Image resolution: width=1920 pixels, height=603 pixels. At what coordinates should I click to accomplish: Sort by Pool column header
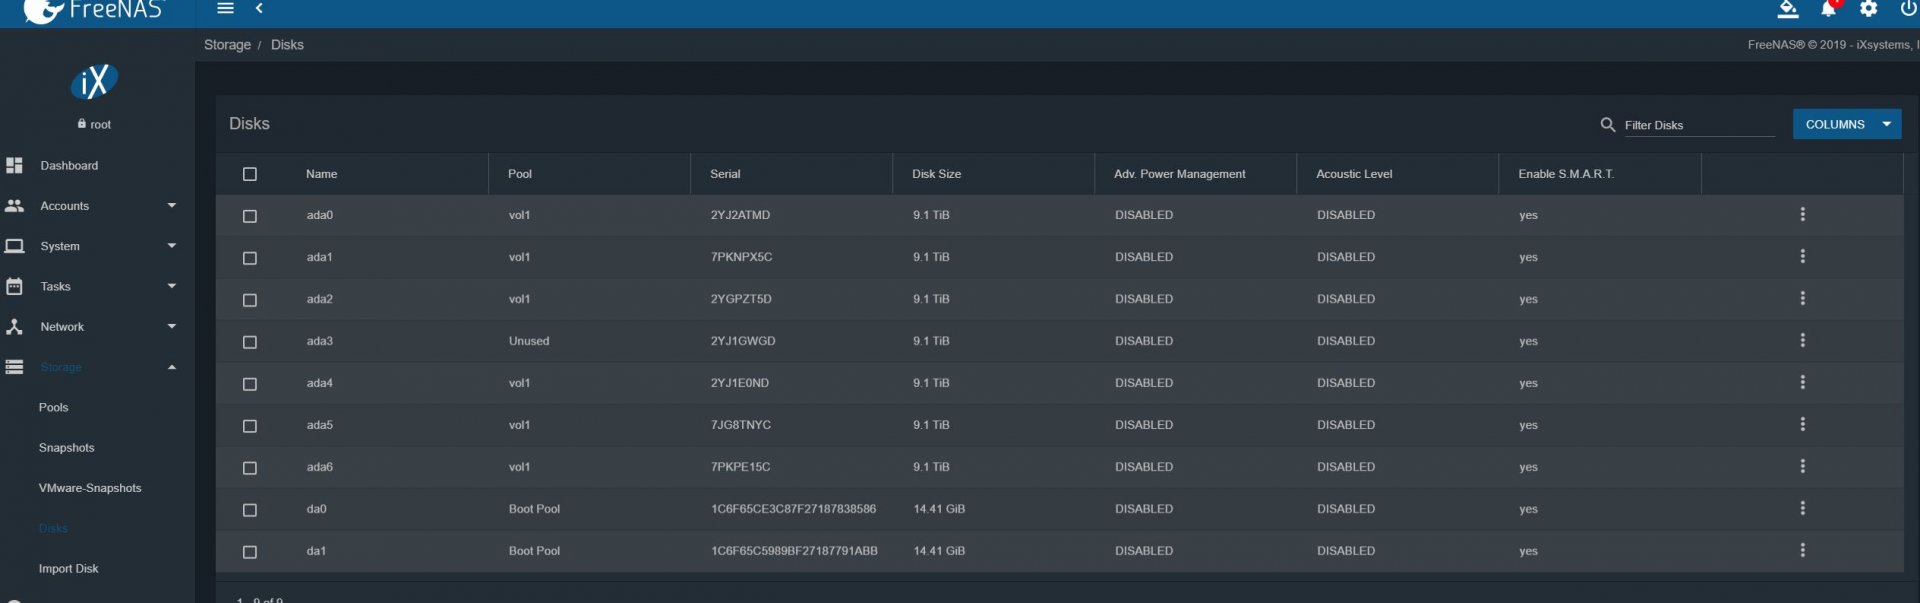[520, 174]
